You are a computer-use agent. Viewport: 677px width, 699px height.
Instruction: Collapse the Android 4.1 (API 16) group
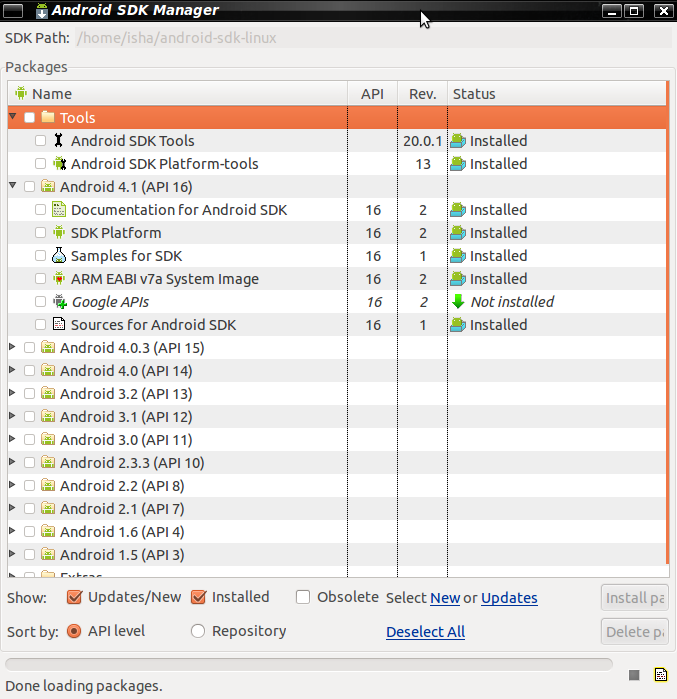pyautogui.click(x=12, y=185)
